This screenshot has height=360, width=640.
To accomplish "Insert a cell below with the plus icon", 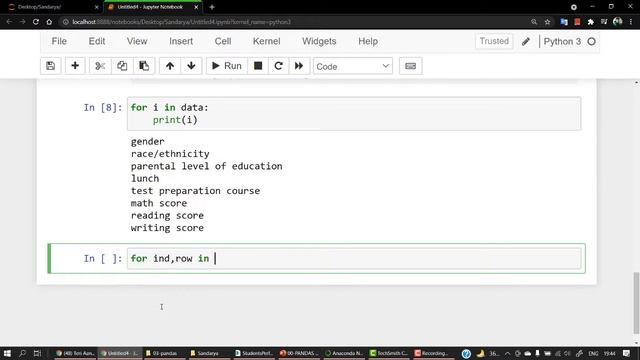I will (75, 66).
